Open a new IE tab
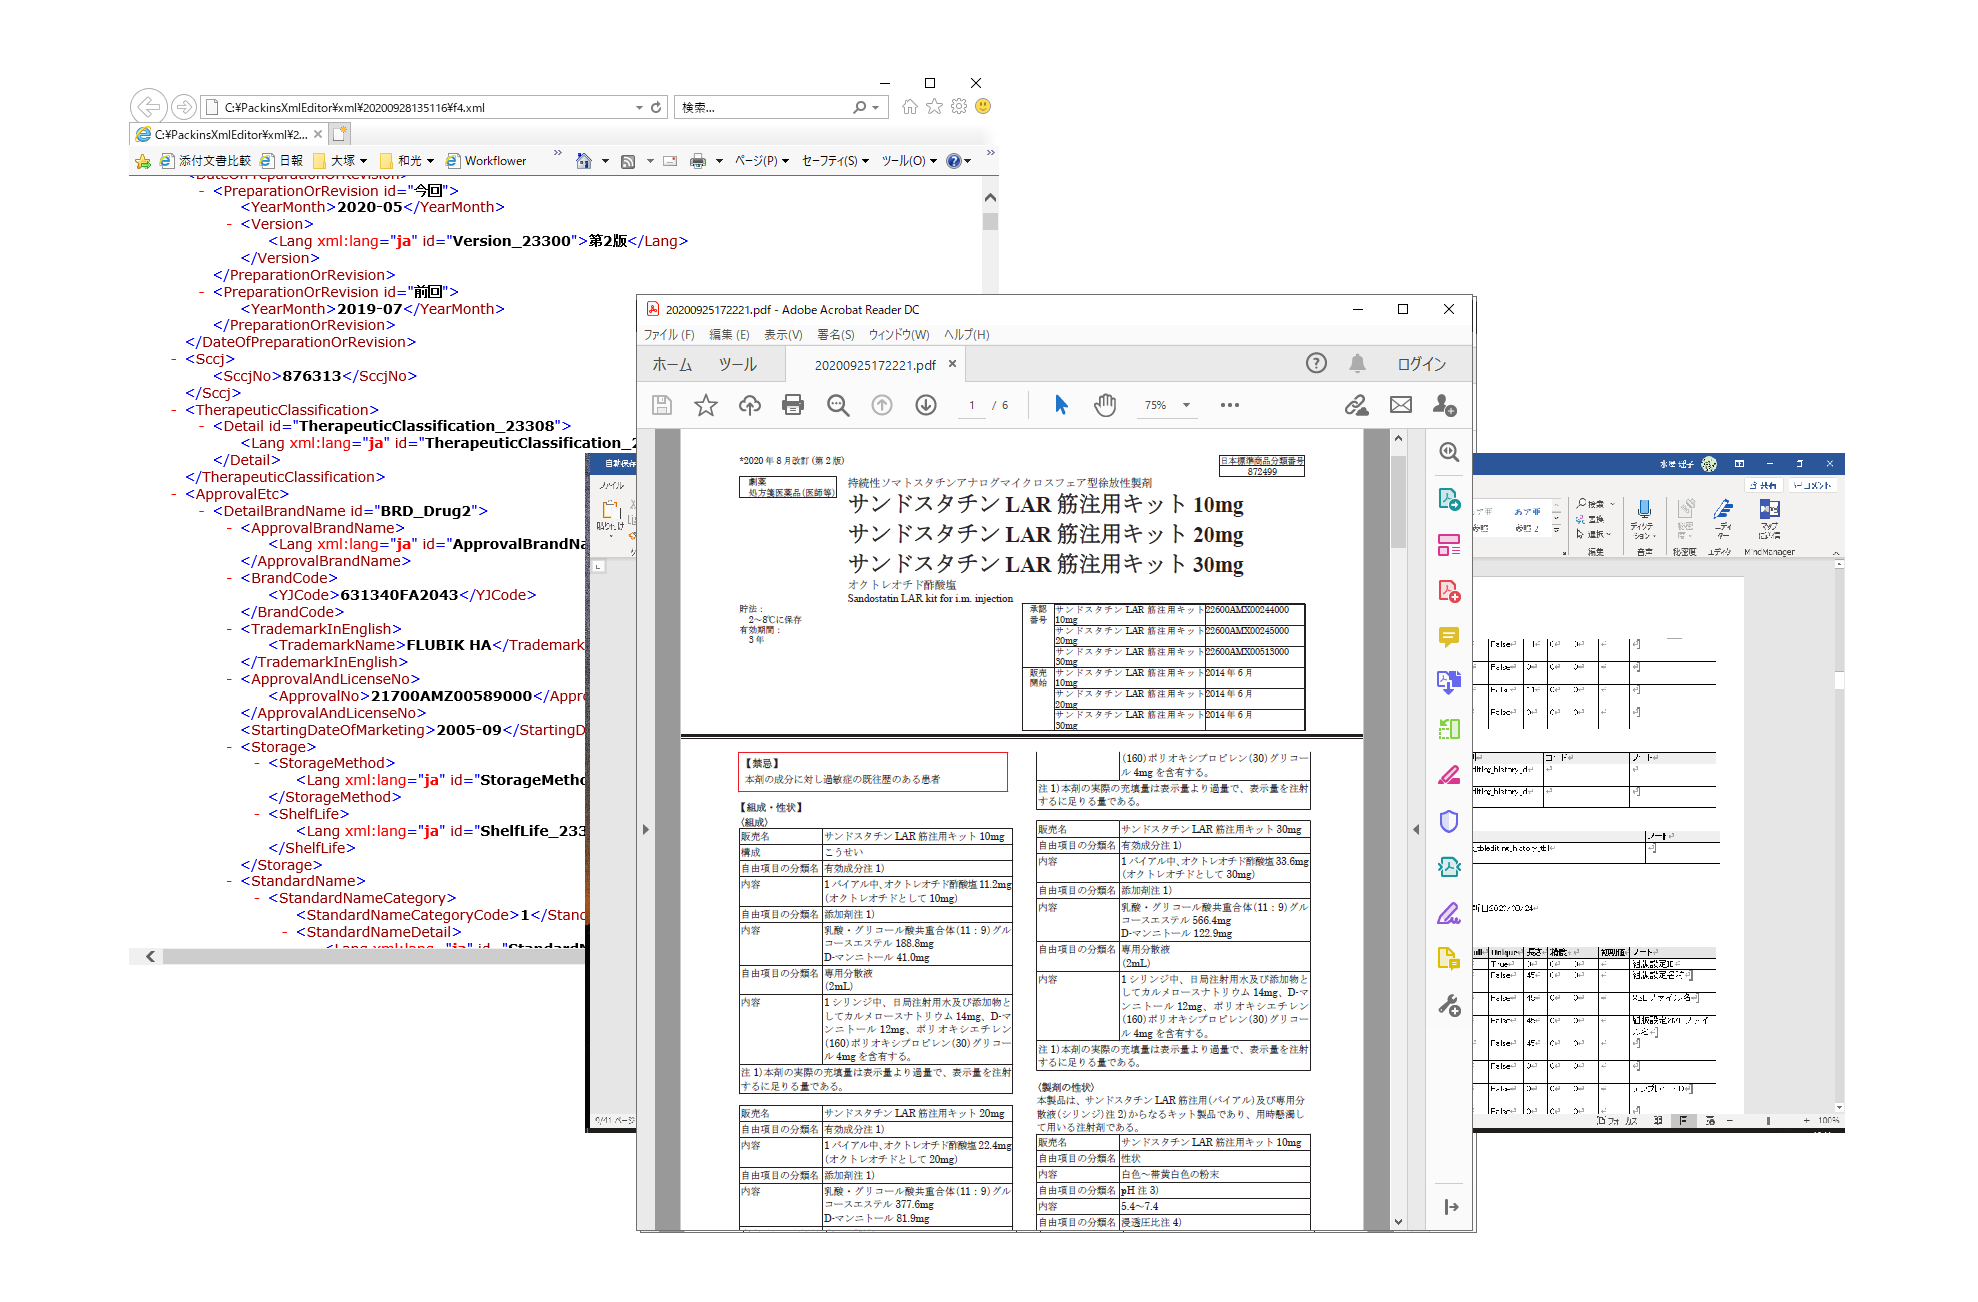1978x1302 pixels. (x=340, y=133)
